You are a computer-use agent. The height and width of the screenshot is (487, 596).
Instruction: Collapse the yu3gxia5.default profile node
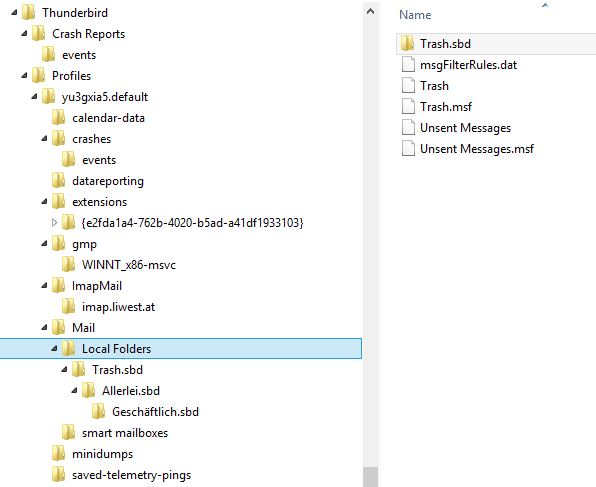pyautogui.click(x=35, y=96)
